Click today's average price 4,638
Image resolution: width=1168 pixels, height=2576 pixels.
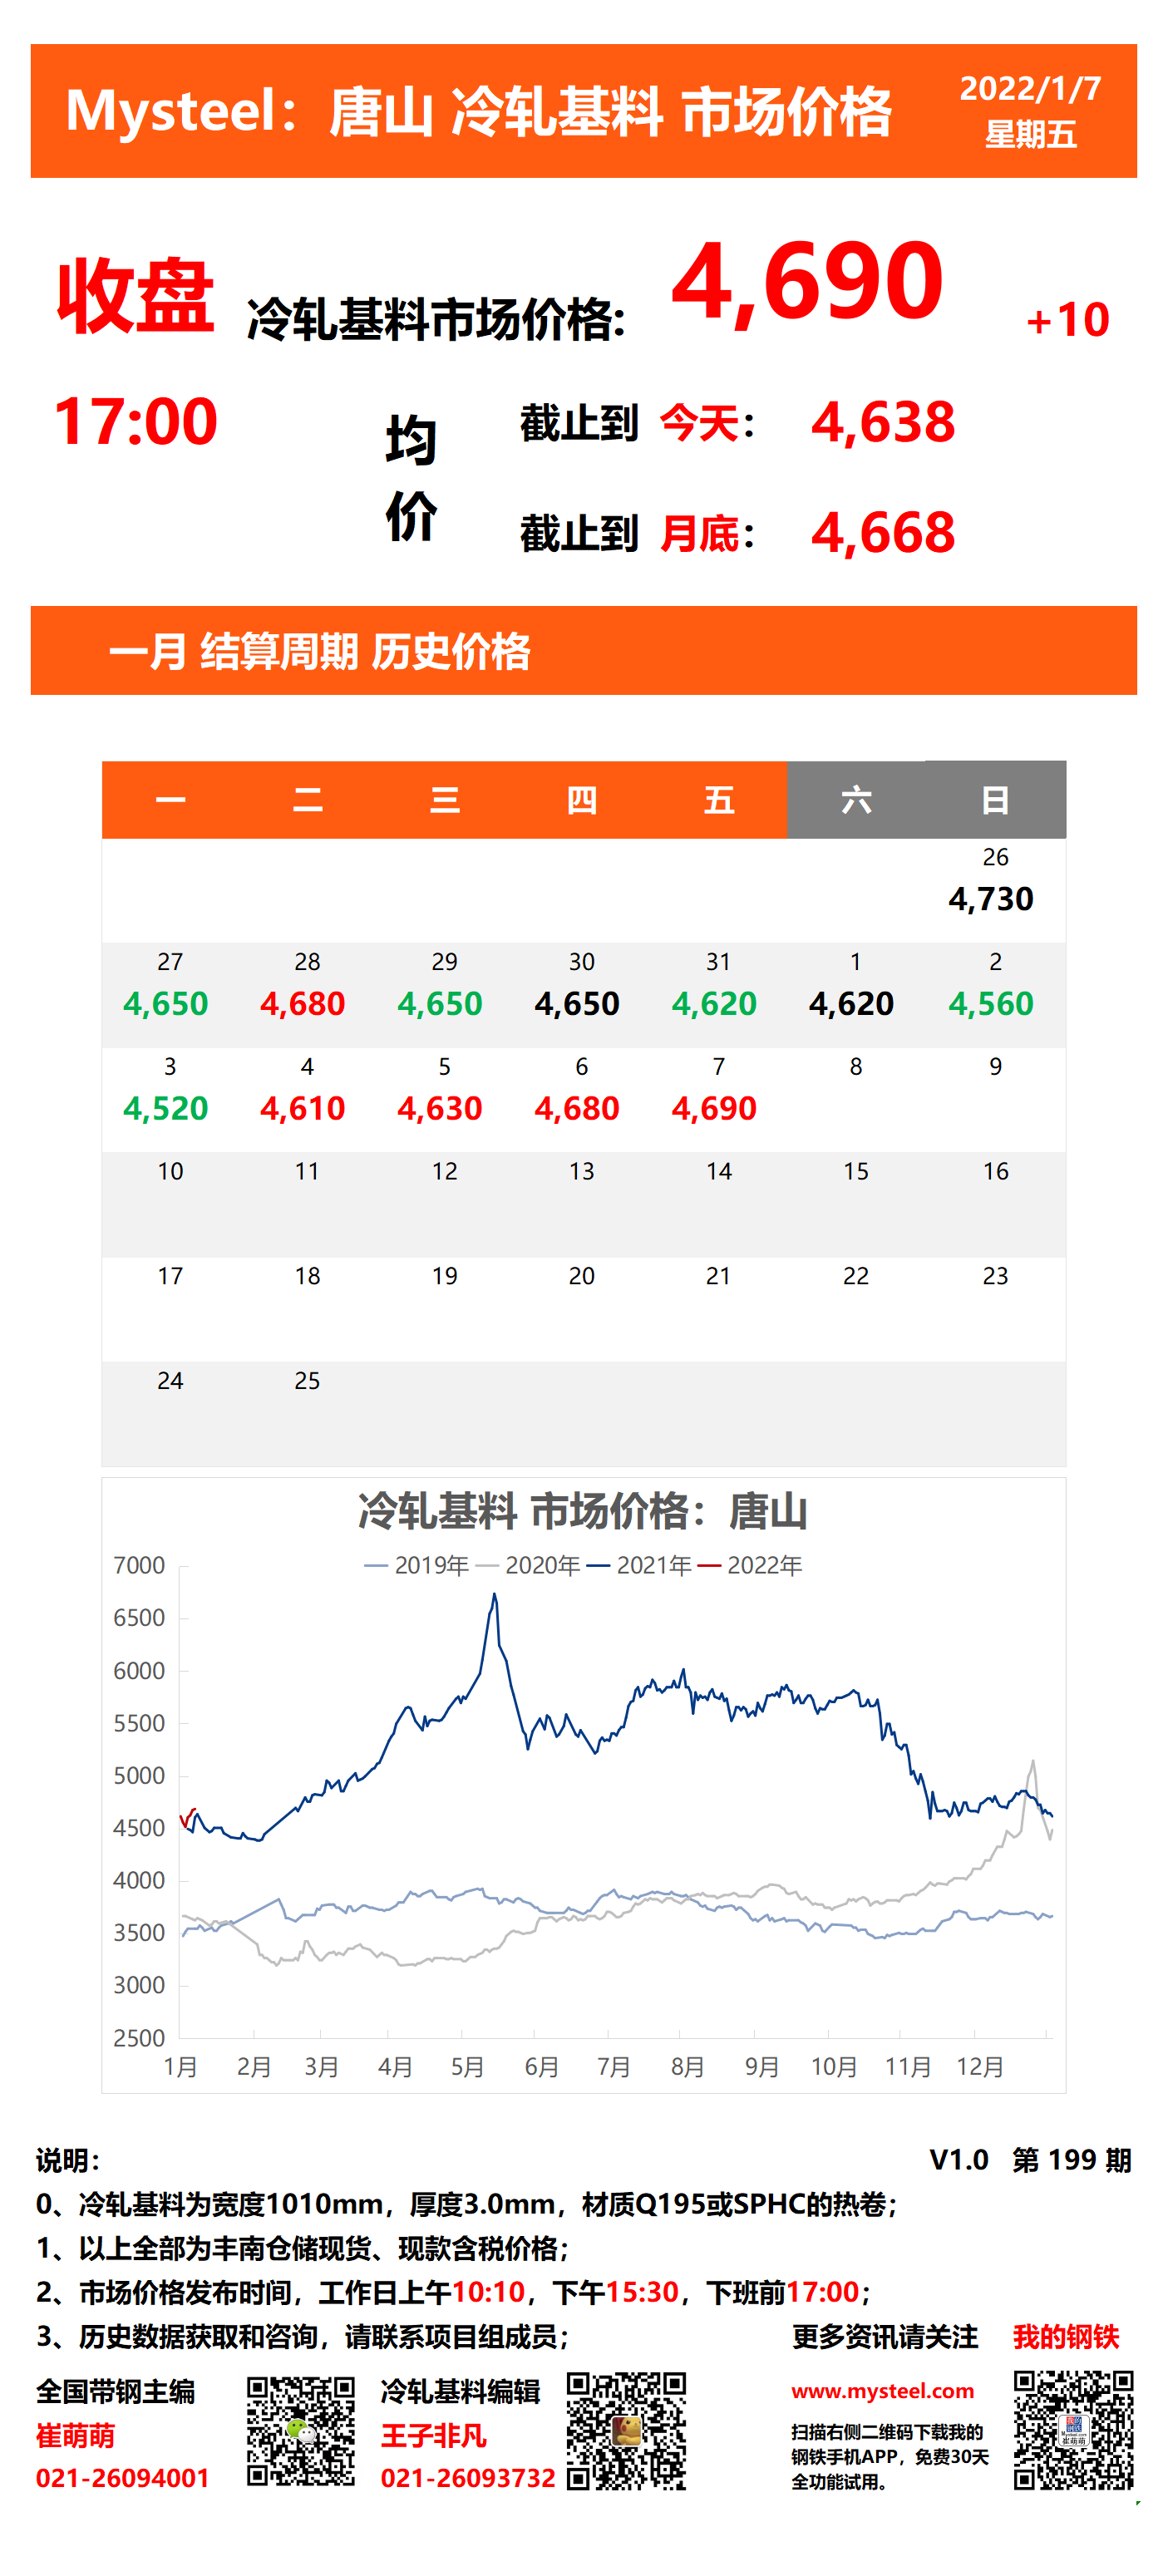883,422
